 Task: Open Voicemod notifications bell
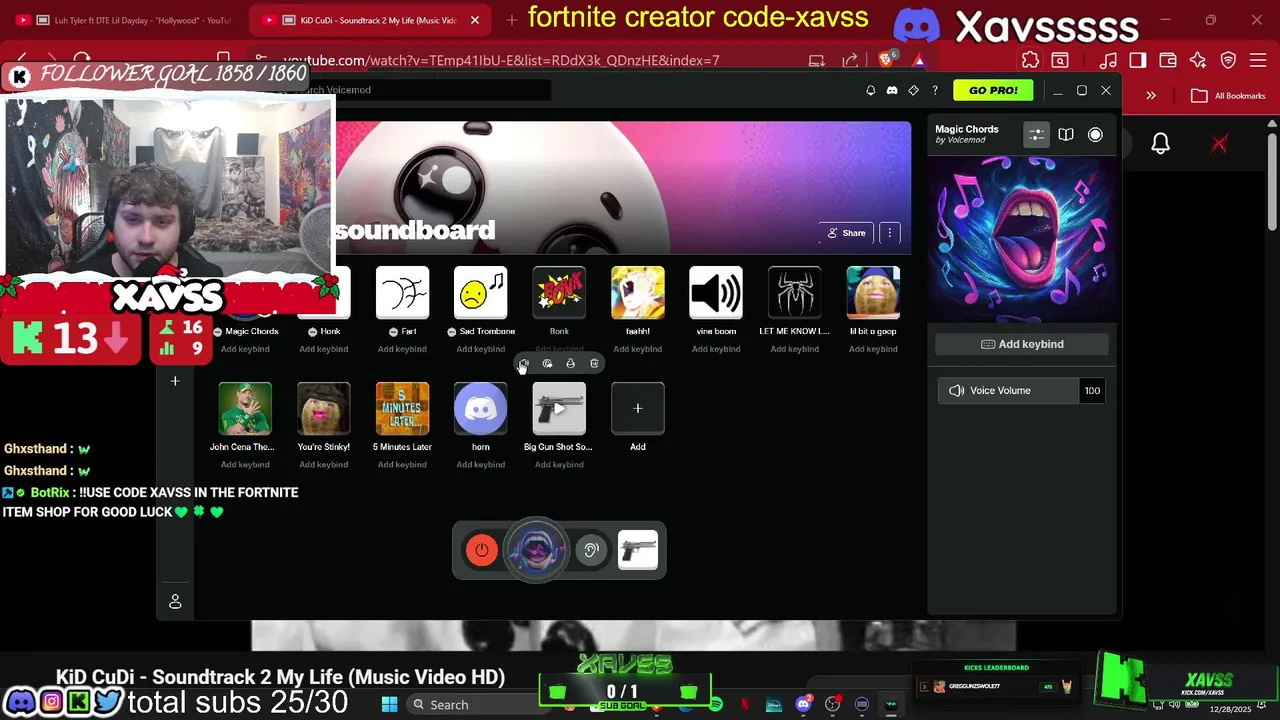870,90
